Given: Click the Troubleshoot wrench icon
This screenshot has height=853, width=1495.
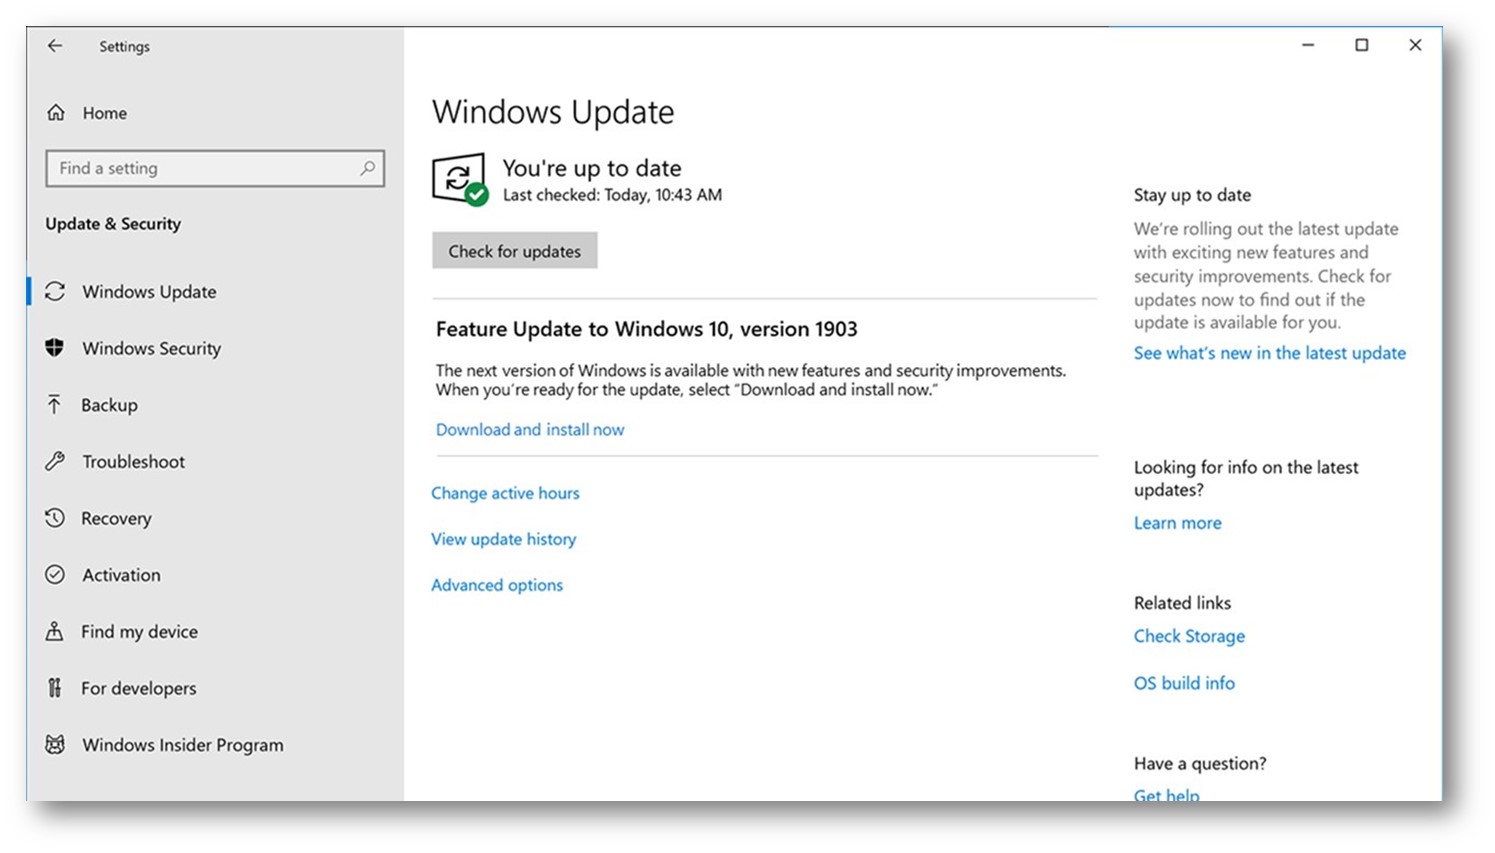Looking at the screenshot, I should pos(55,461).
